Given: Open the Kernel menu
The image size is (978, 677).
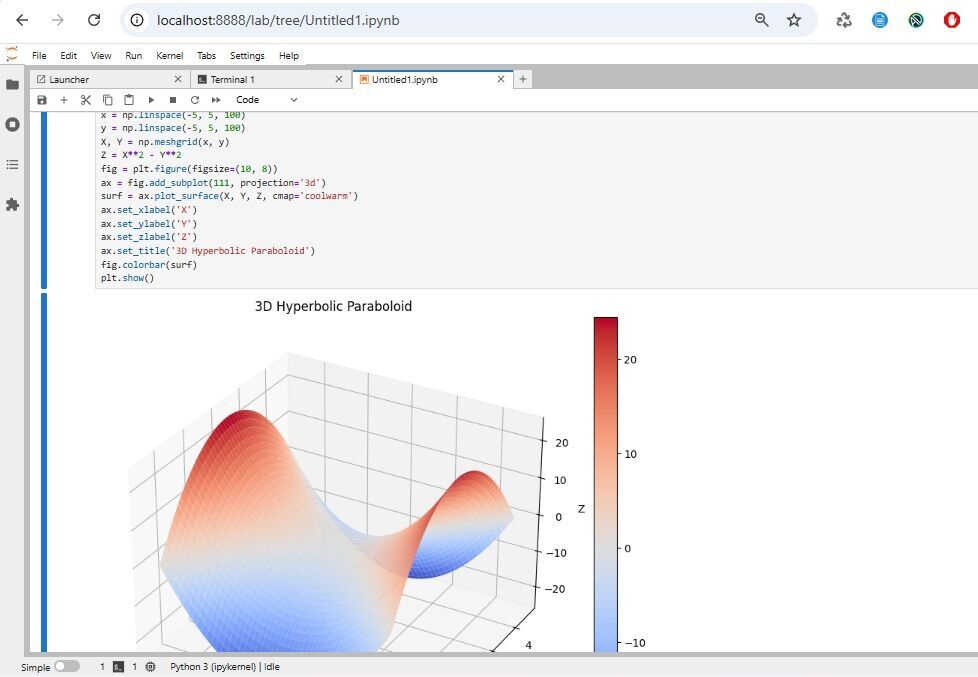Looking at the screenshot, I should click(x=169, y=56).
